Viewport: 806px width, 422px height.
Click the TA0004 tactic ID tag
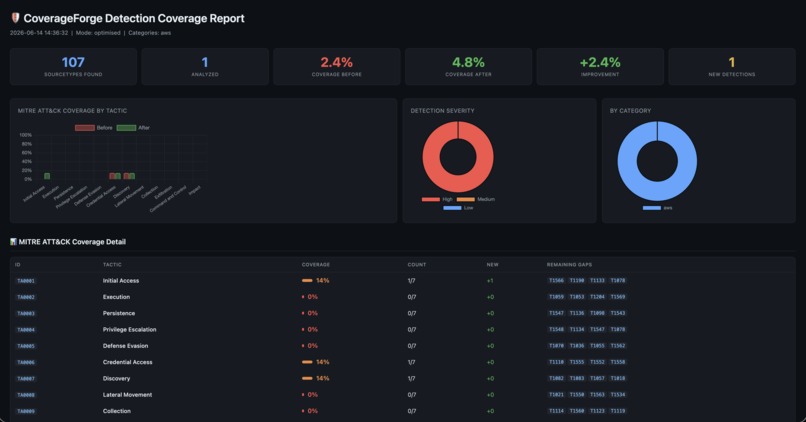[x=26, y=330]
